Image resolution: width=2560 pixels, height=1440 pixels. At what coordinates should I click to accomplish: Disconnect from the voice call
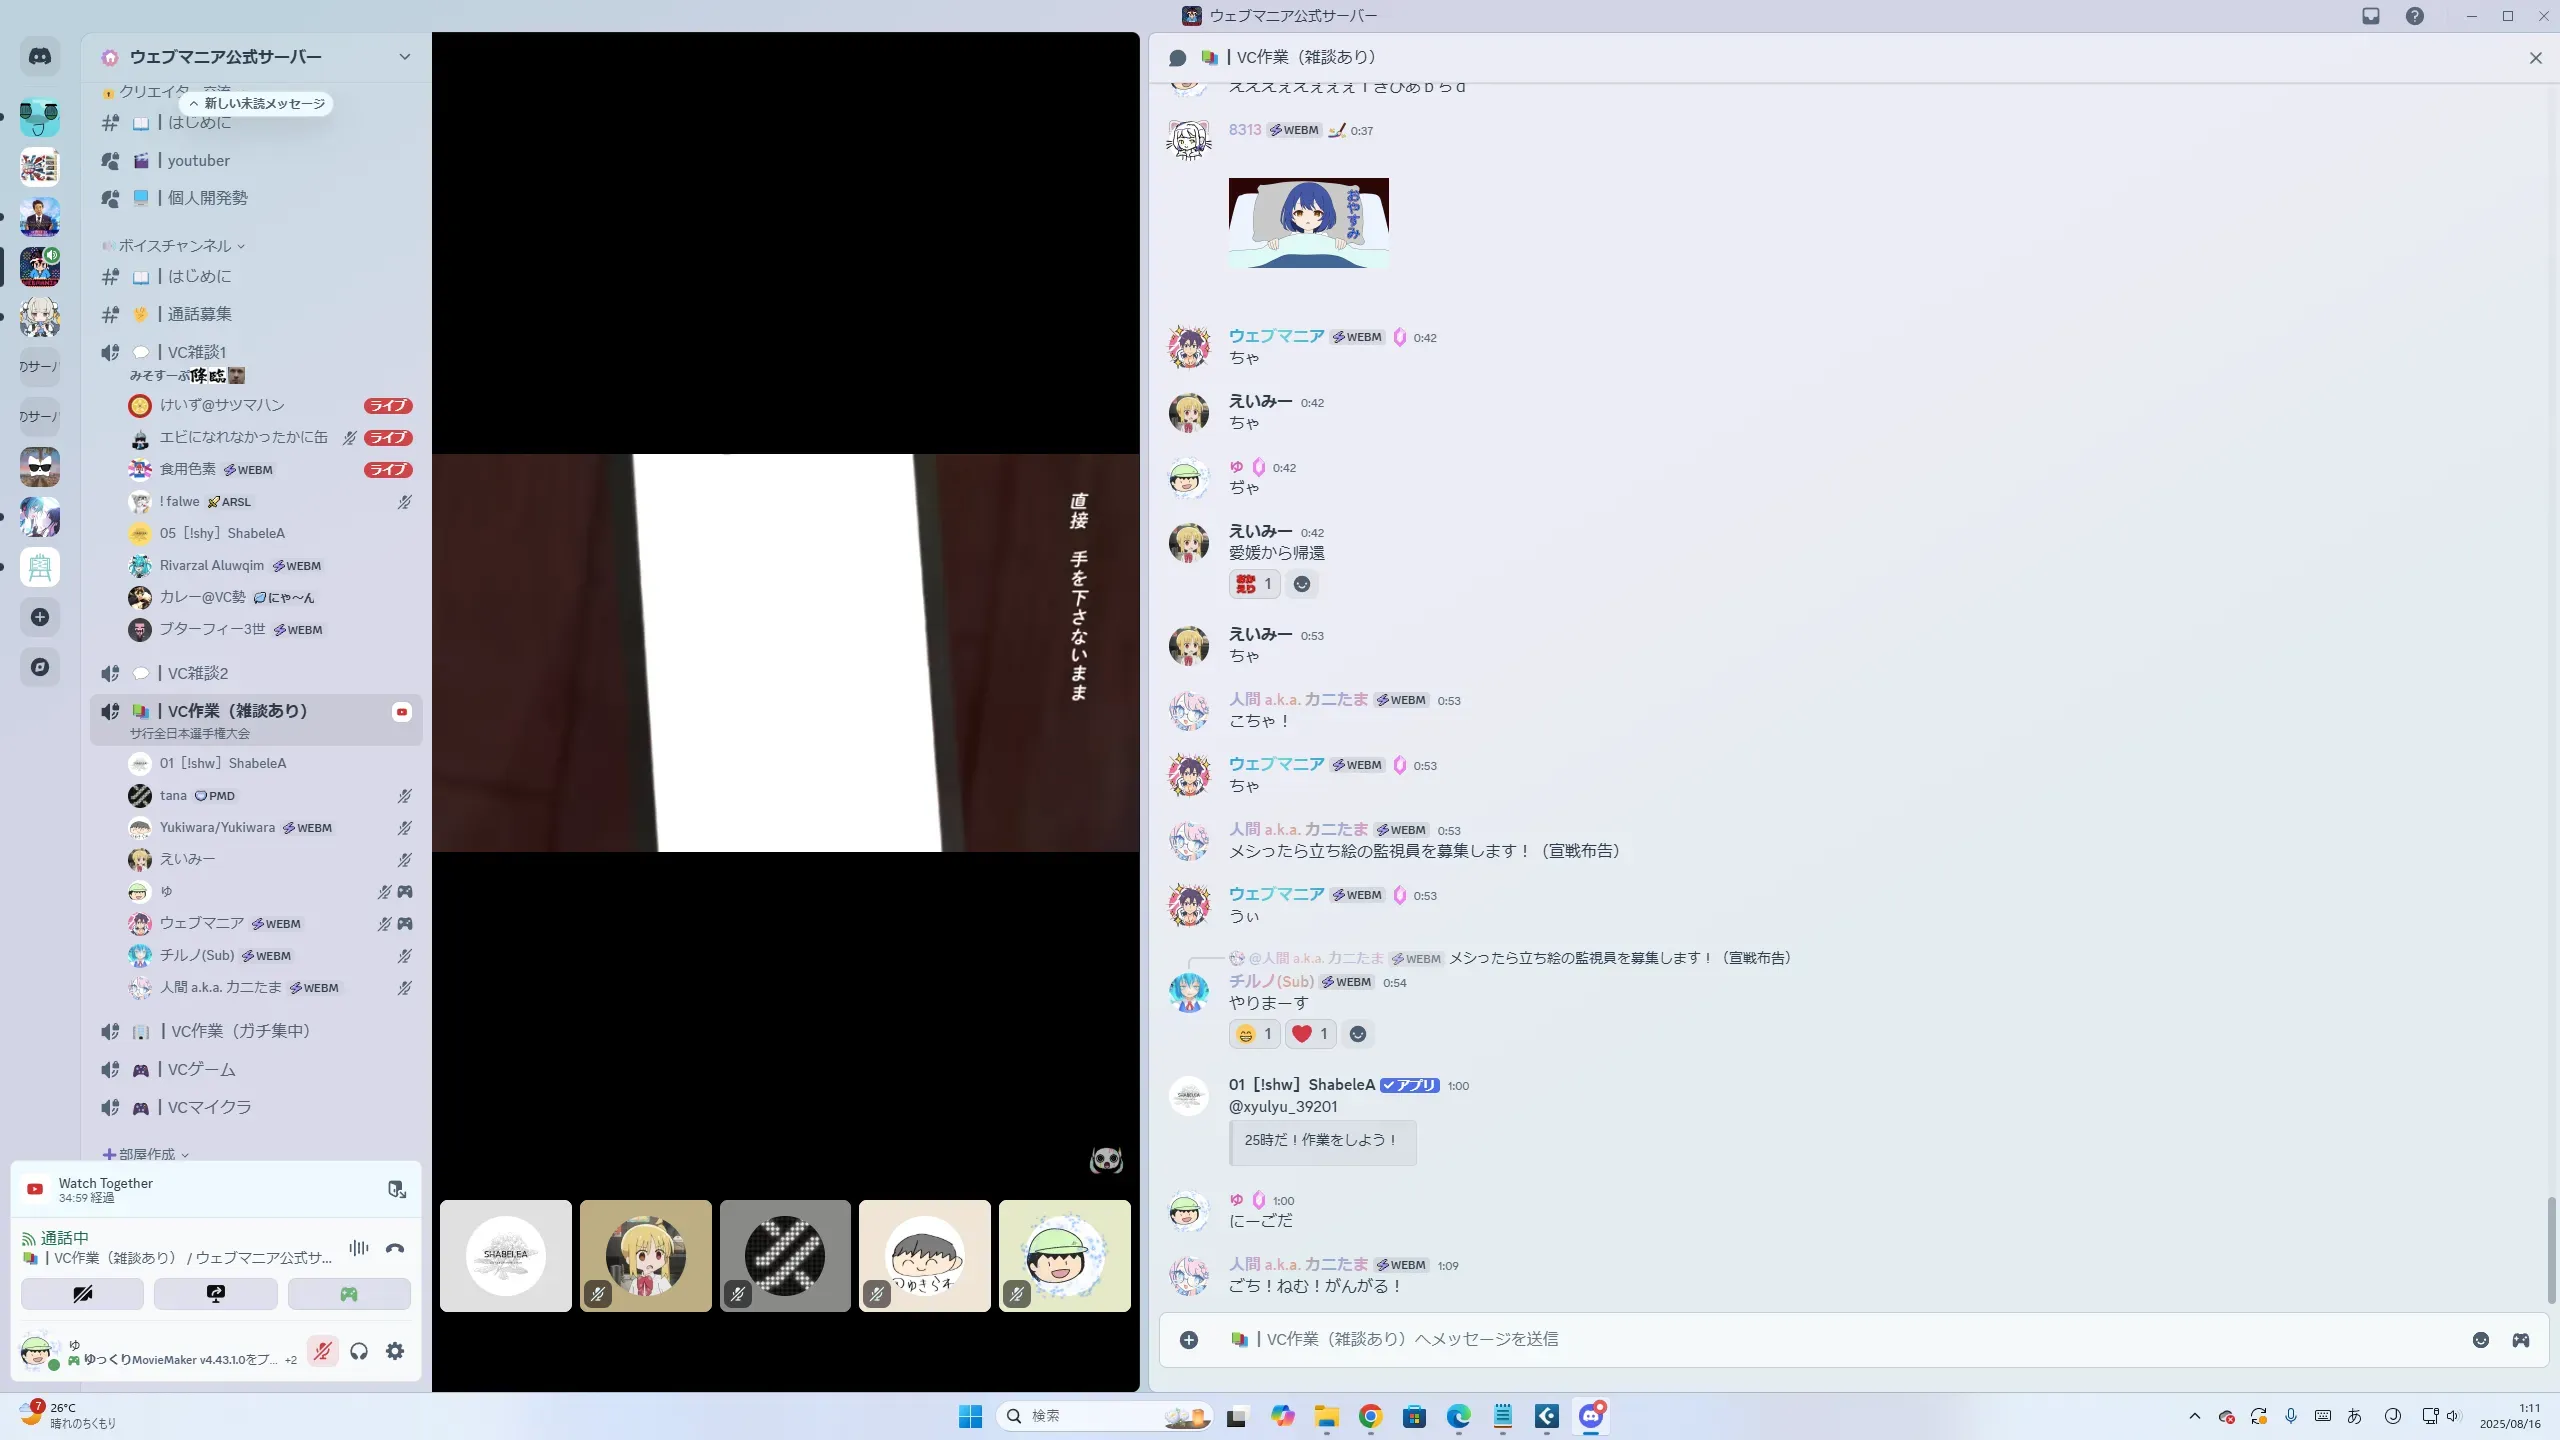395,1248
